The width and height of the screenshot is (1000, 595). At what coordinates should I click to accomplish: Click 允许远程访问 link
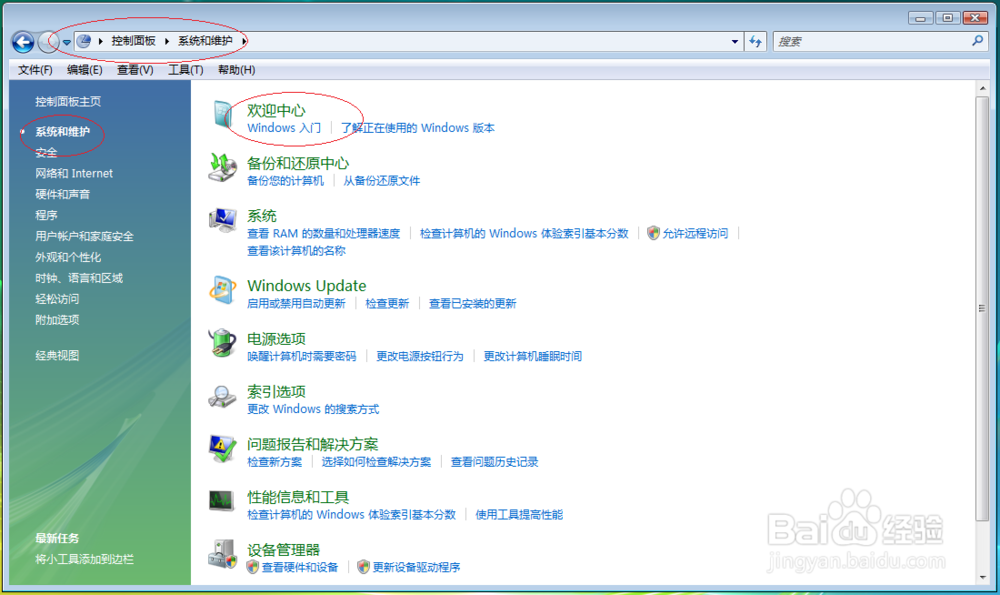(695, 233)
